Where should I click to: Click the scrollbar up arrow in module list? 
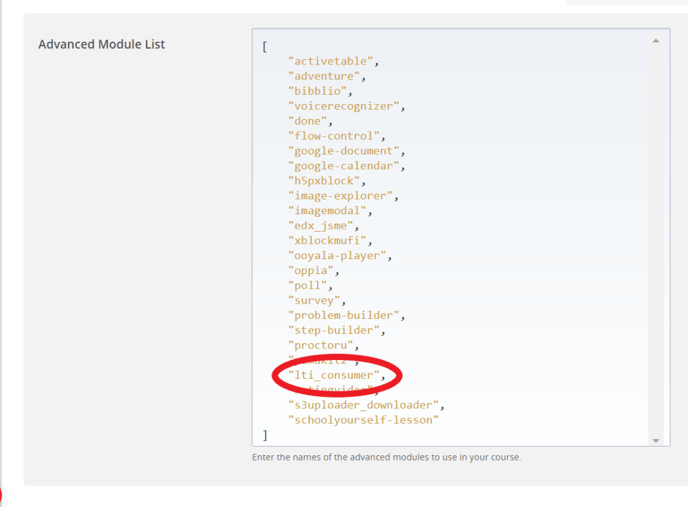click(656, 41)
